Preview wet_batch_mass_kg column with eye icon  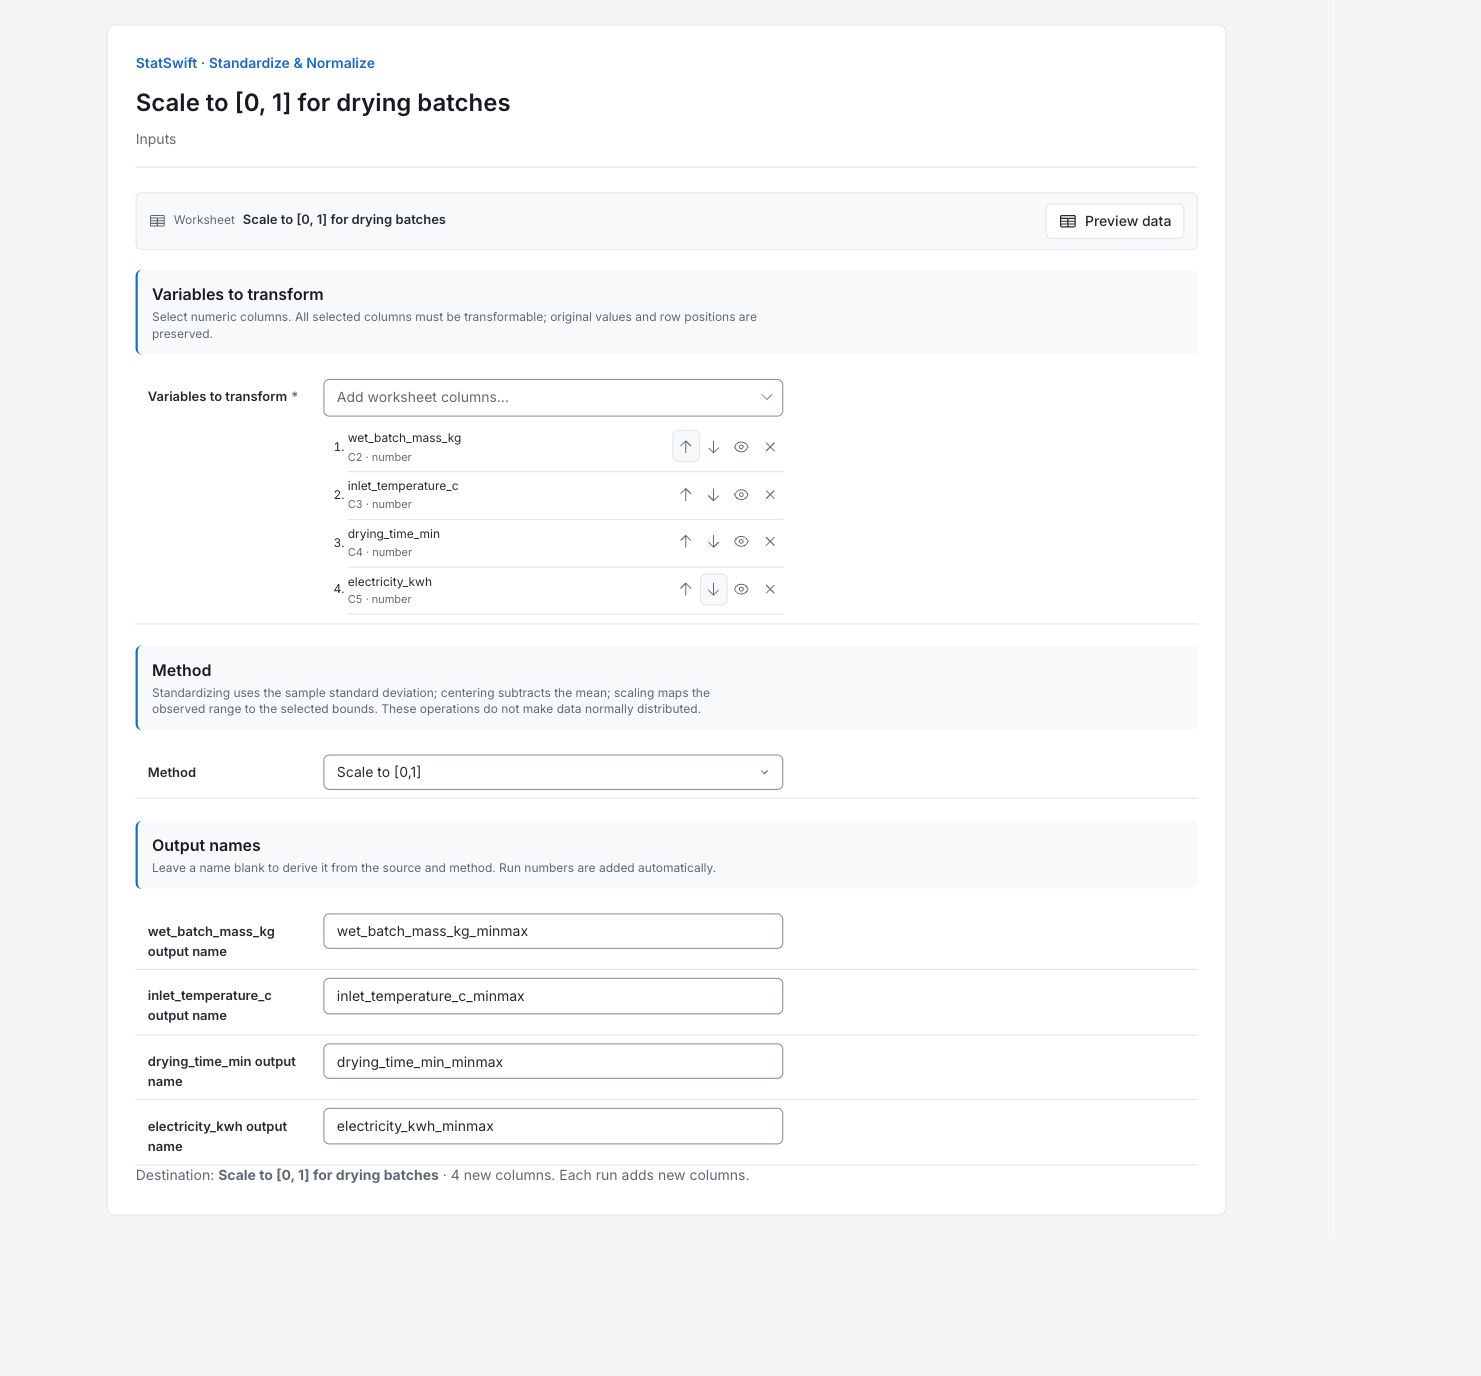tap(741, 447)
